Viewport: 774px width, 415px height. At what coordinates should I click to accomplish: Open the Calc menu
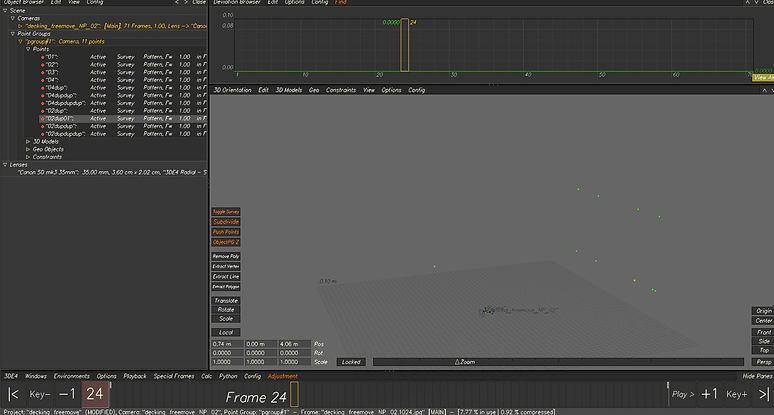pos(206,377)
